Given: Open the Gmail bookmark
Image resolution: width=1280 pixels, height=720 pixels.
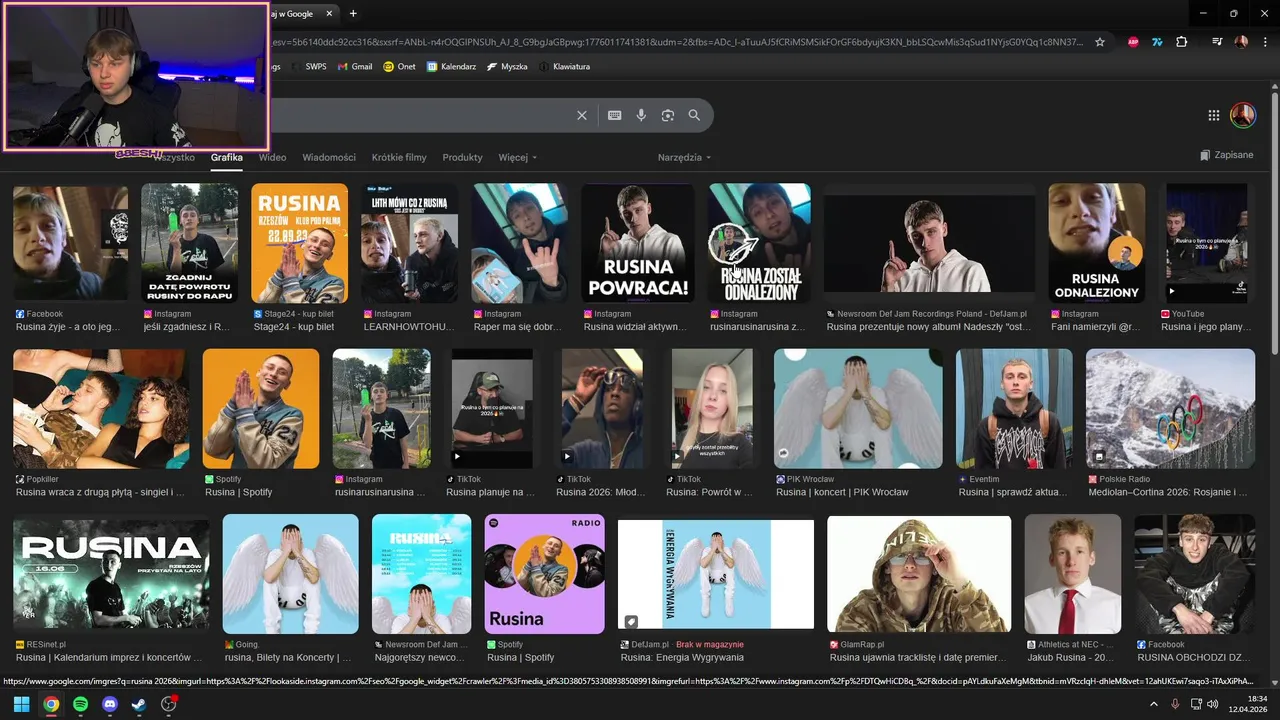Looking at the screenshot, I should 355,66.
